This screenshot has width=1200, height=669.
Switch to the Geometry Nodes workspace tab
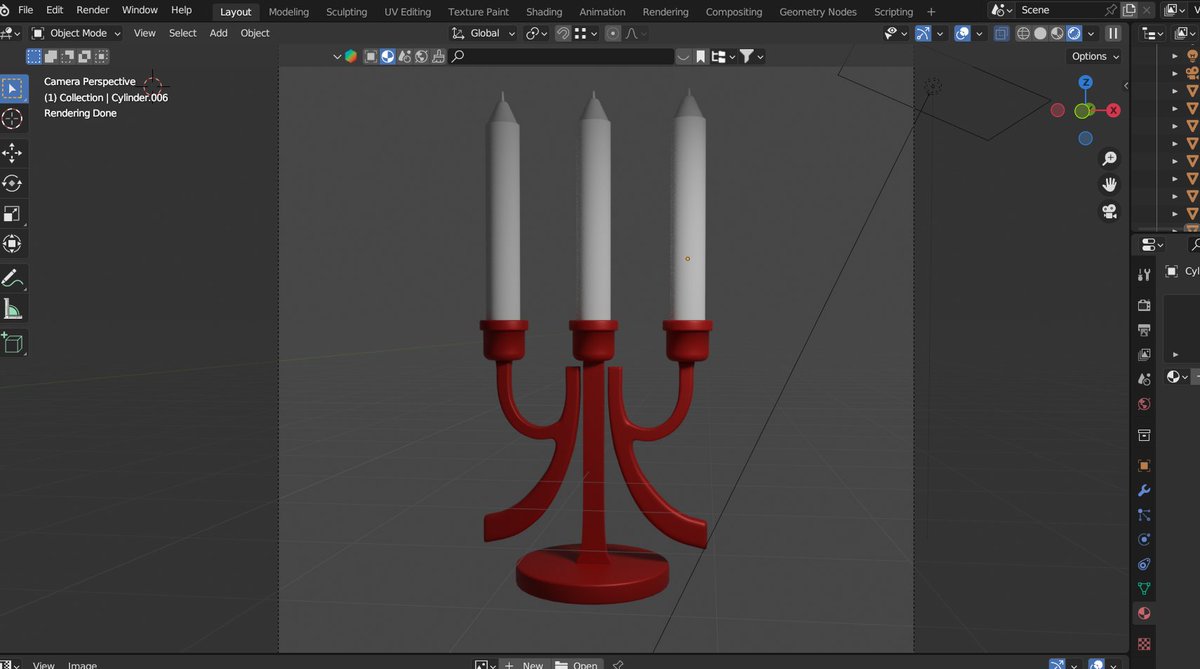coord(818,12)
